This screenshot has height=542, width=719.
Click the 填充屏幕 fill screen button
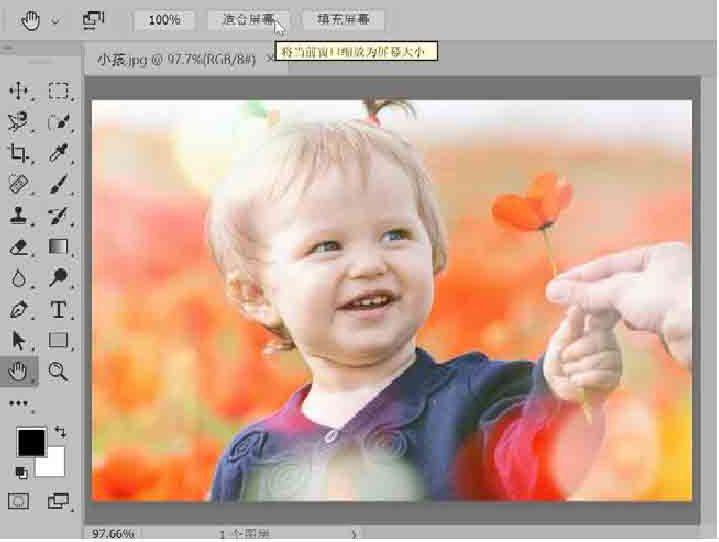[343, 20]
